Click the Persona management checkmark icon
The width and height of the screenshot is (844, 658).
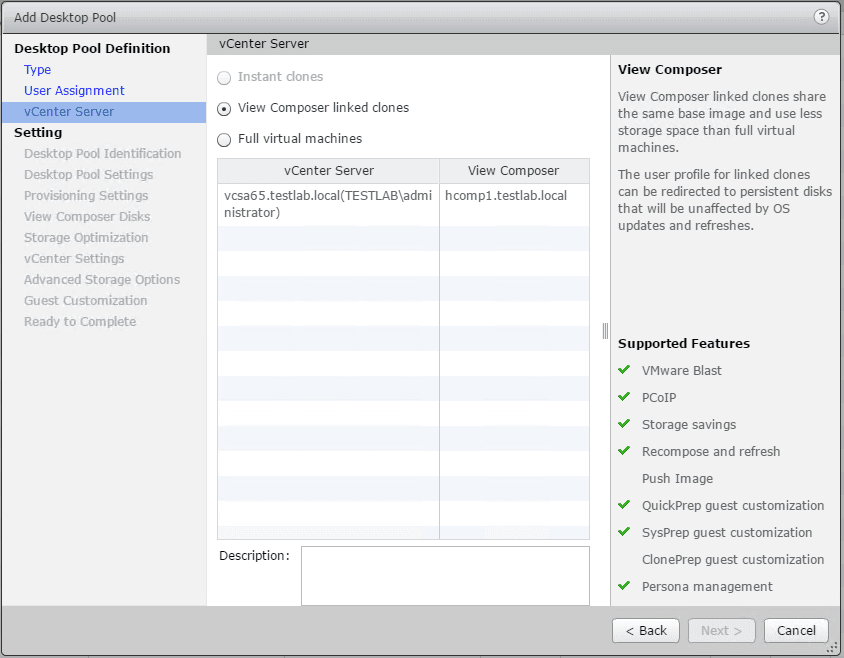coord(624,586)
